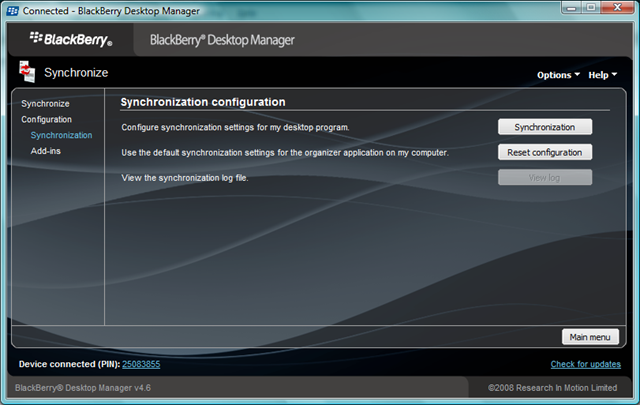Close the Desktop Manager window
Image resolution: width=640 pixels, height=405 pixels.
(618, 8)
